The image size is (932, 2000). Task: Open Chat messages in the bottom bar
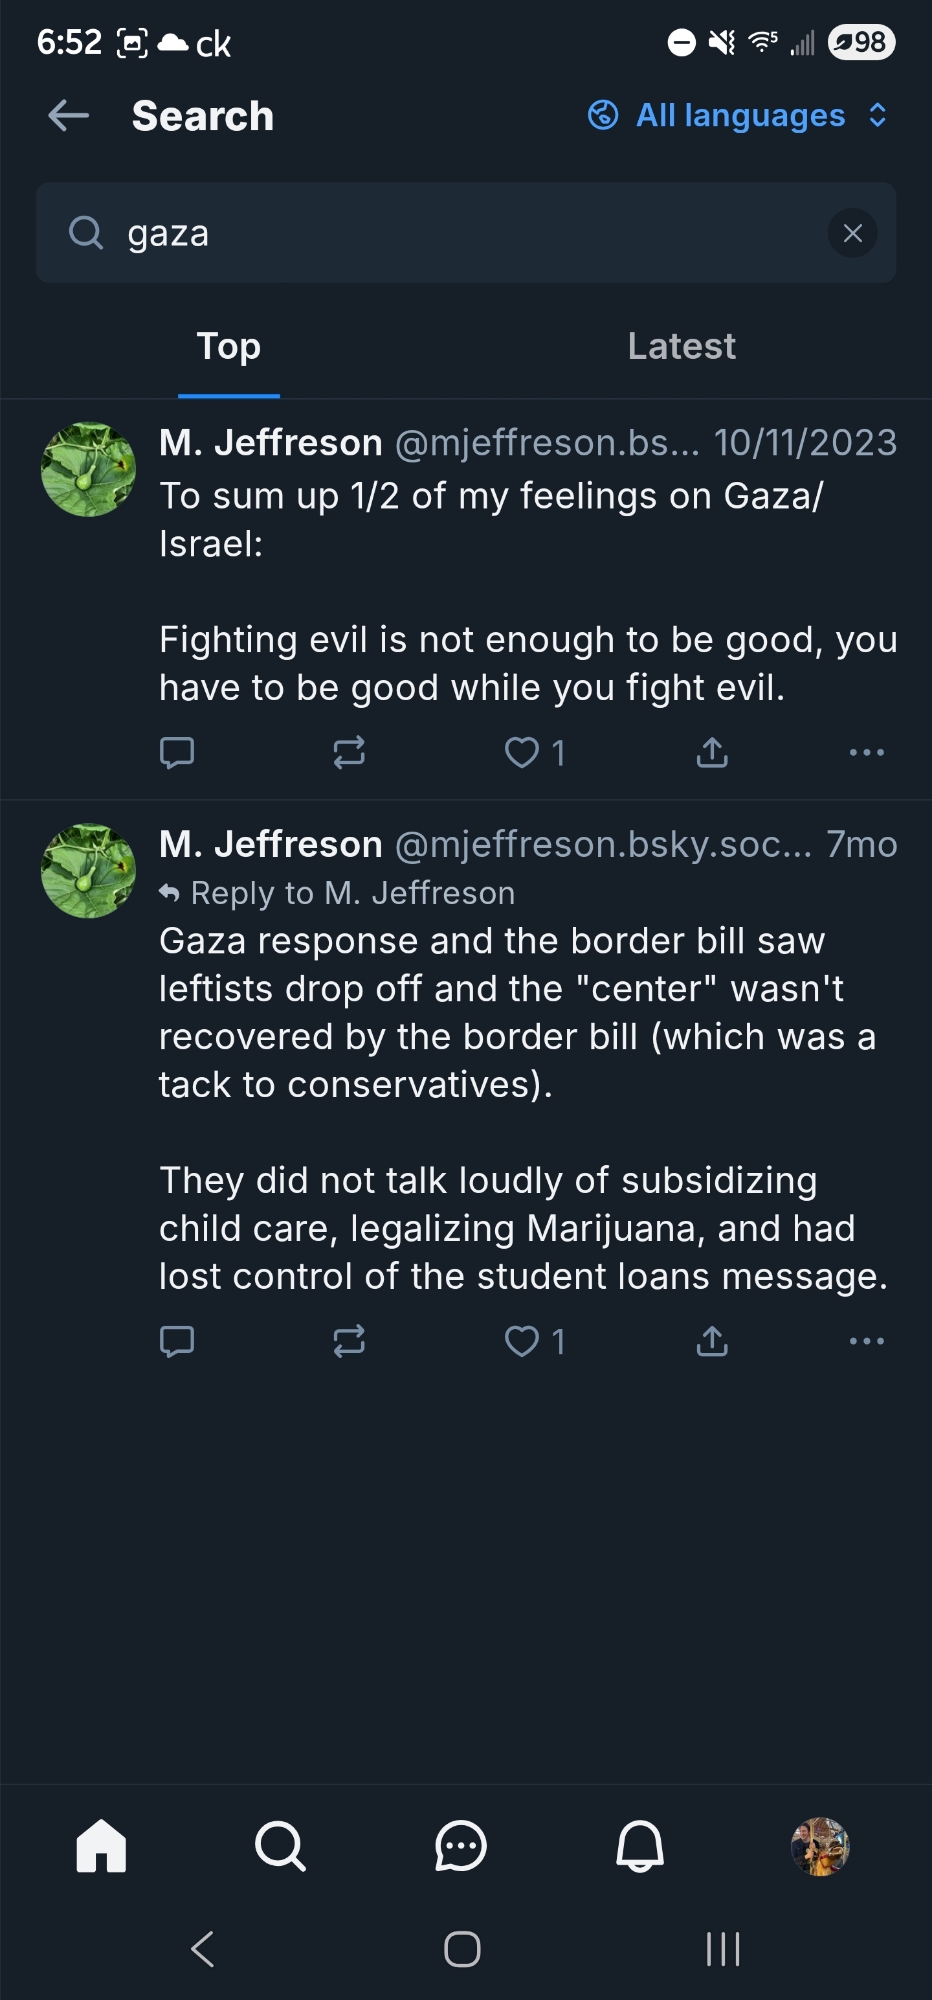tap(461, 1846)
